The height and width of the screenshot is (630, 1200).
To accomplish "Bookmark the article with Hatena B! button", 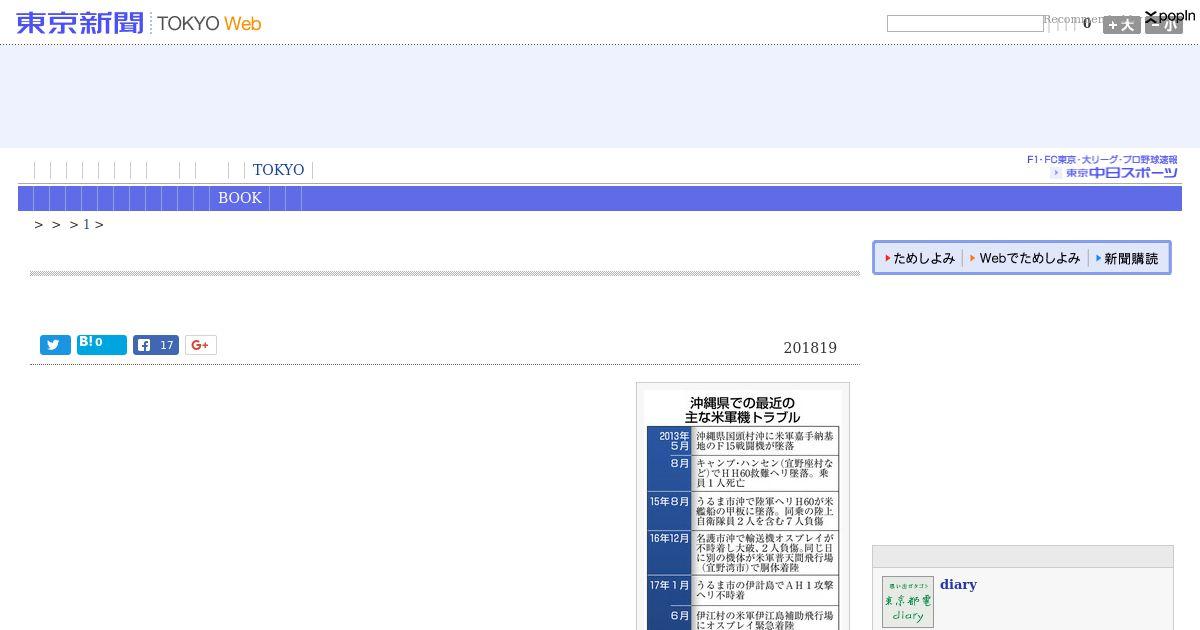I will pyautogui.click(x=102, y=345).
